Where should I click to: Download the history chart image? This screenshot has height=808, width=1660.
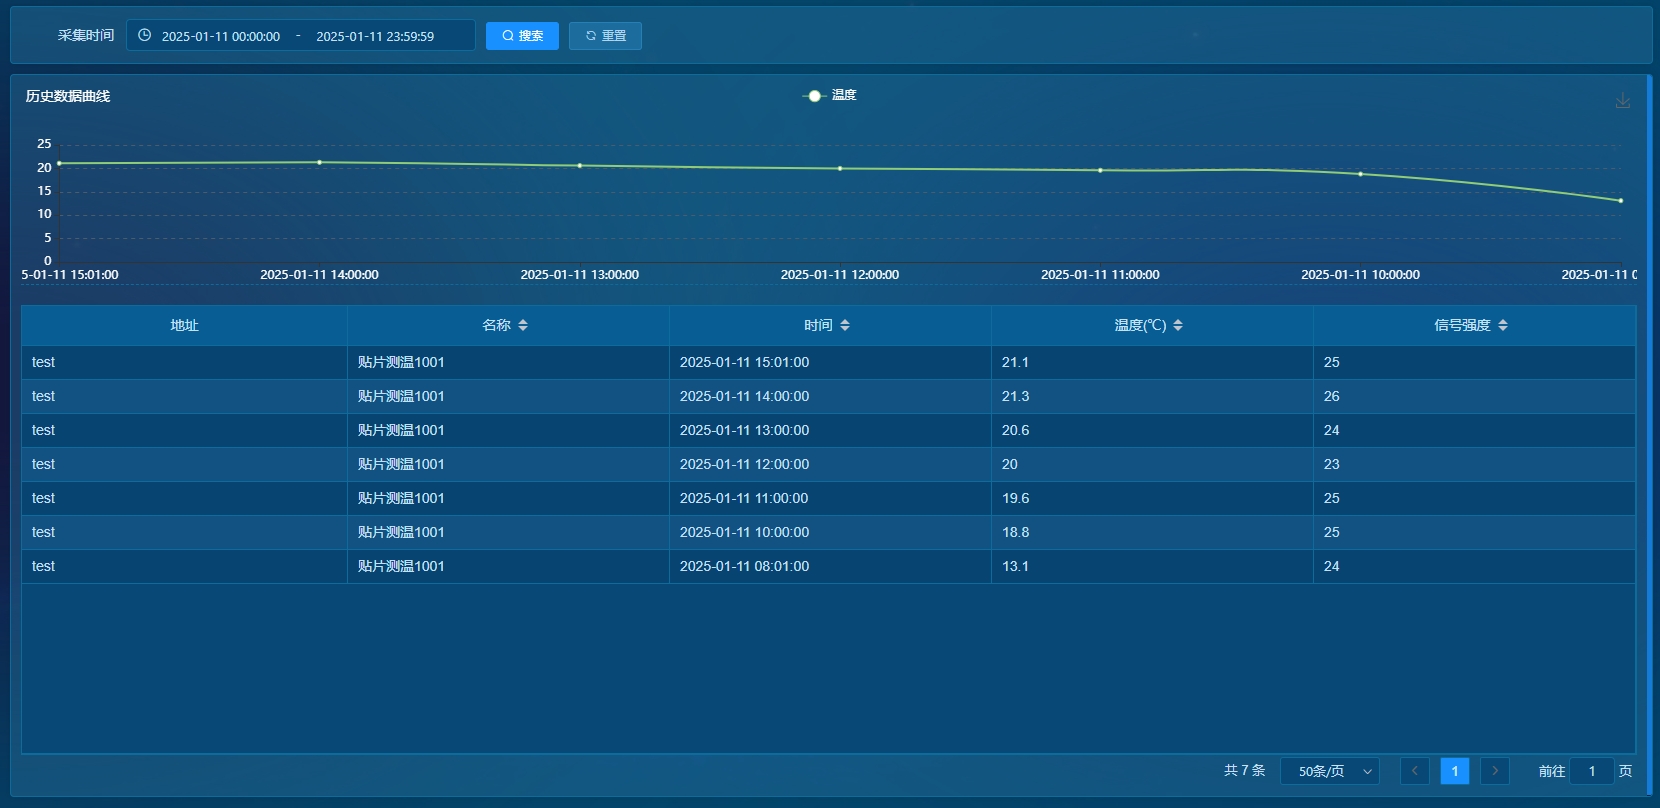(1622, 101)
